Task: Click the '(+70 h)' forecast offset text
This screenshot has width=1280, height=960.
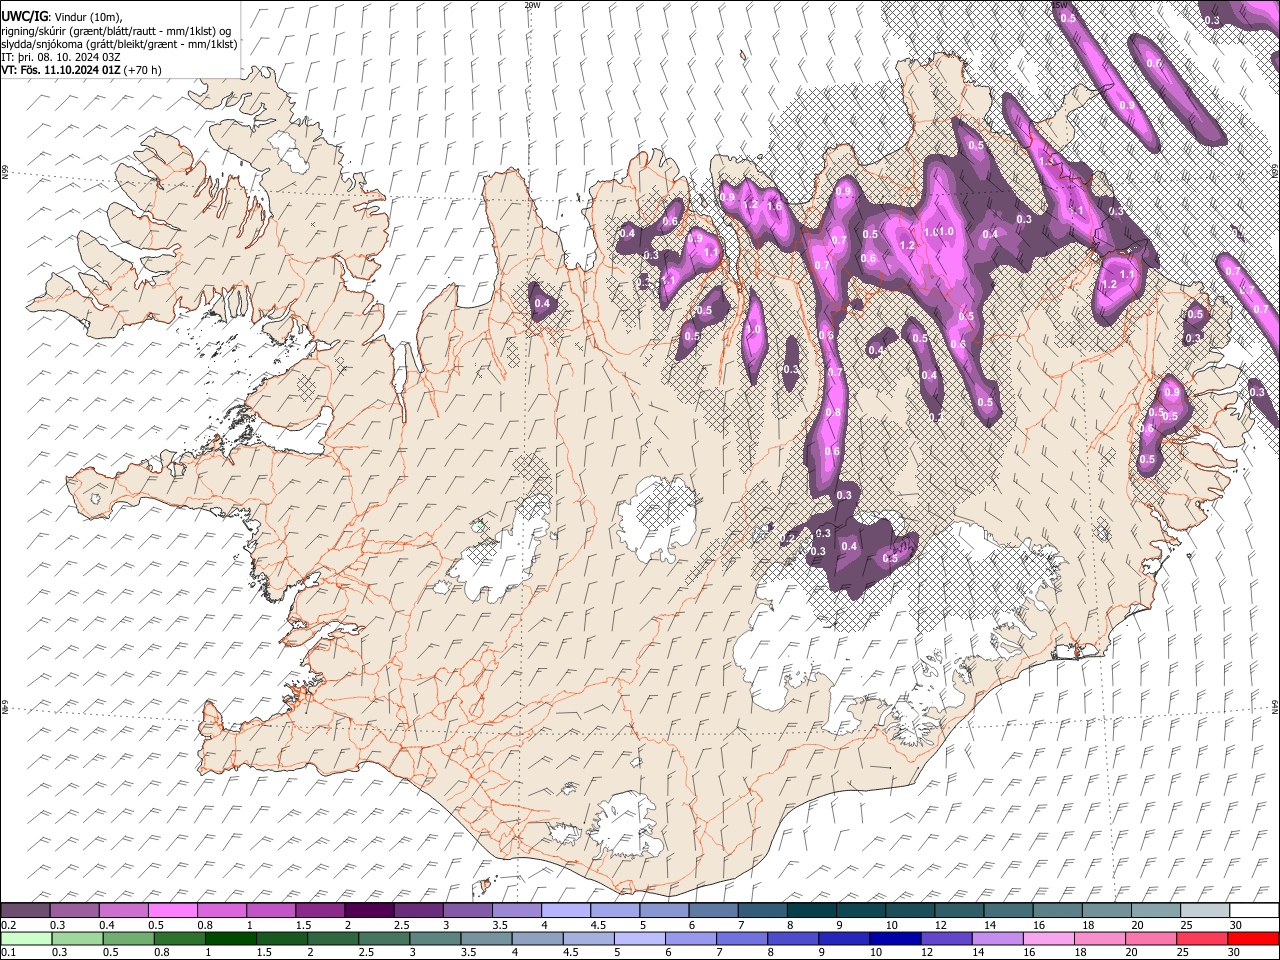Action: click(142, 70)
